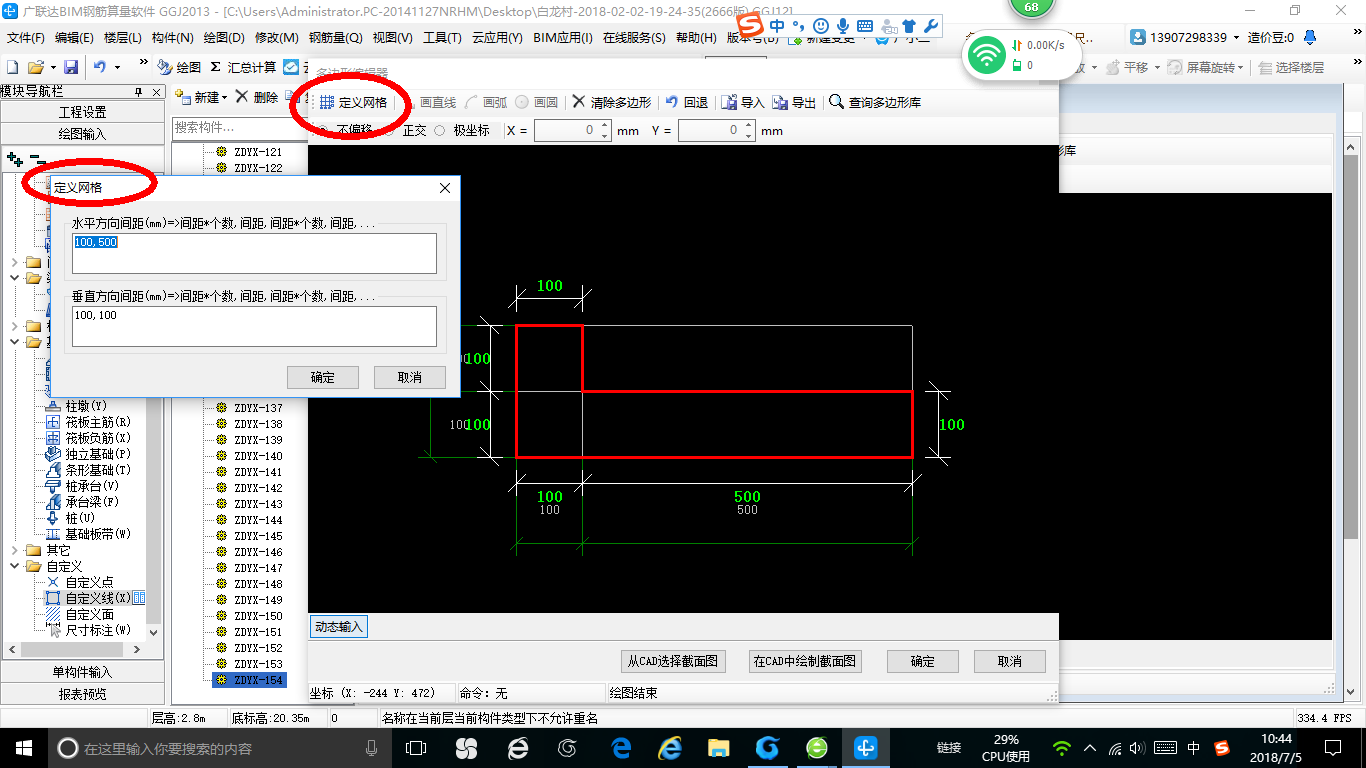This screenshot has width=1366, height=768.
Task: Click 从CAD选择截面图 button
Action: 673,661
